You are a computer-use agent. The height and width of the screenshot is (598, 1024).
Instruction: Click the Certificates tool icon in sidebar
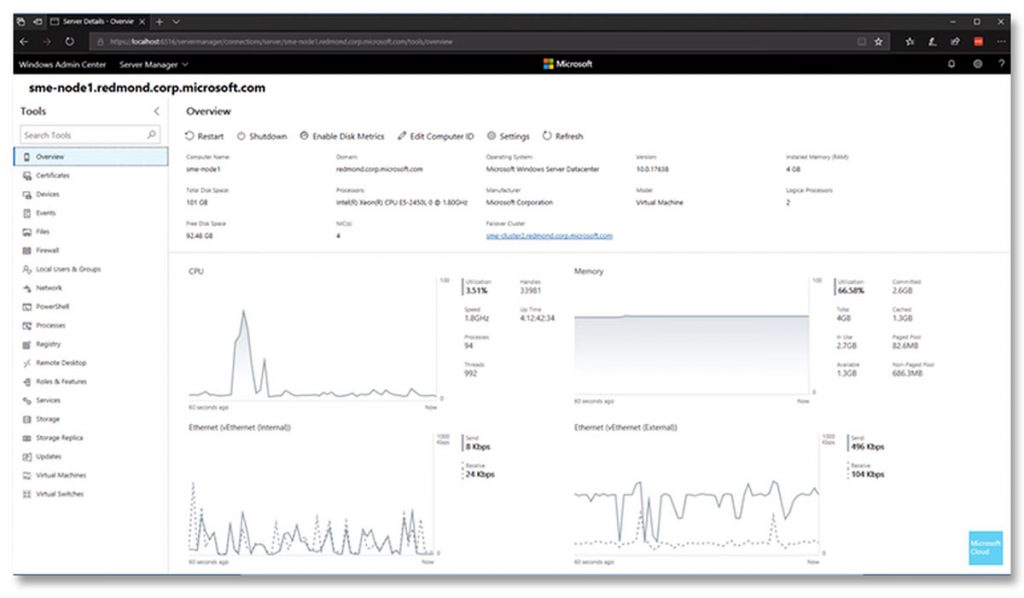[x=27, y=176]
